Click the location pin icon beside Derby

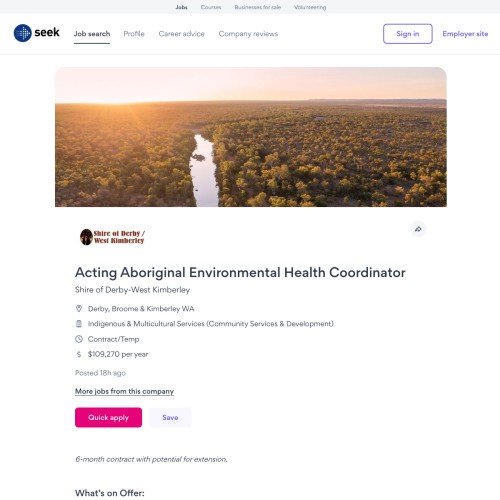79,308
